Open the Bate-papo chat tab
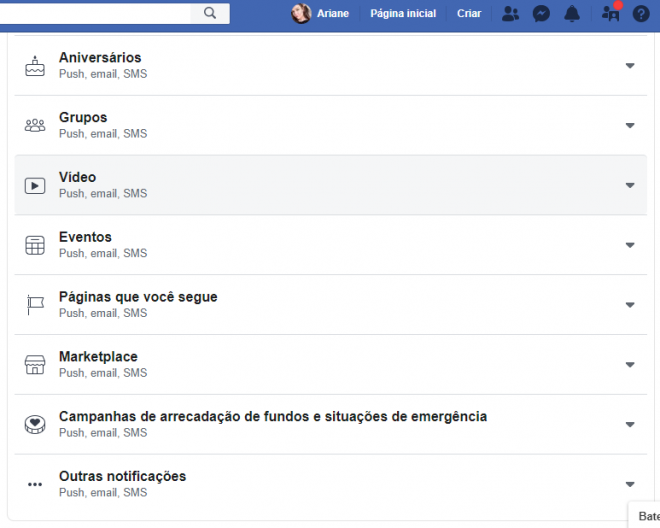This screenshot has height=528, width=660. [x=645, y=515]
